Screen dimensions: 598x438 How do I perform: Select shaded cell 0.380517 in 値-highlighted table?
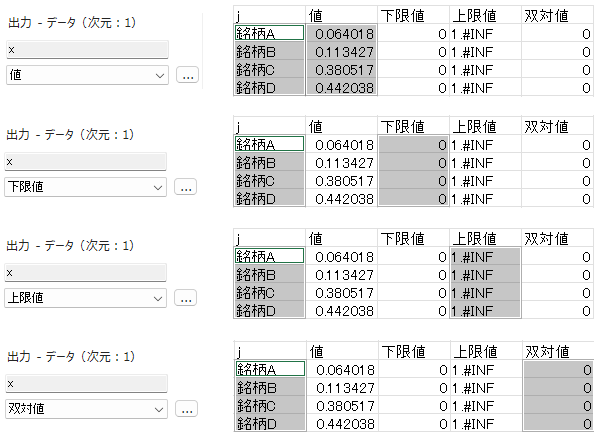tap(341, 70)
